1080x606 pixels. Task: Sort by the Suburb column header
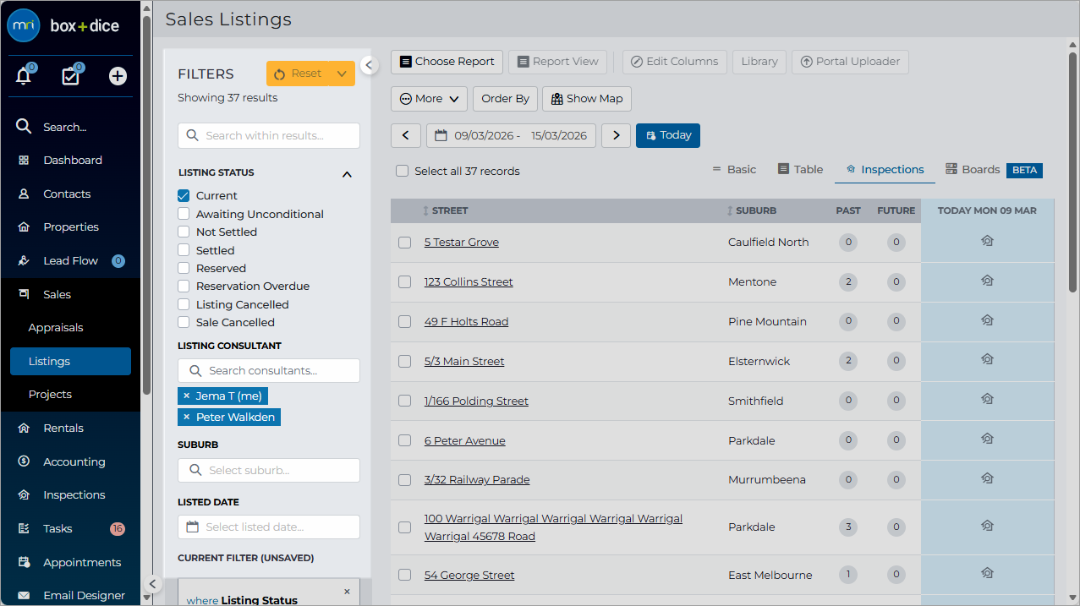tap(751, 211)
